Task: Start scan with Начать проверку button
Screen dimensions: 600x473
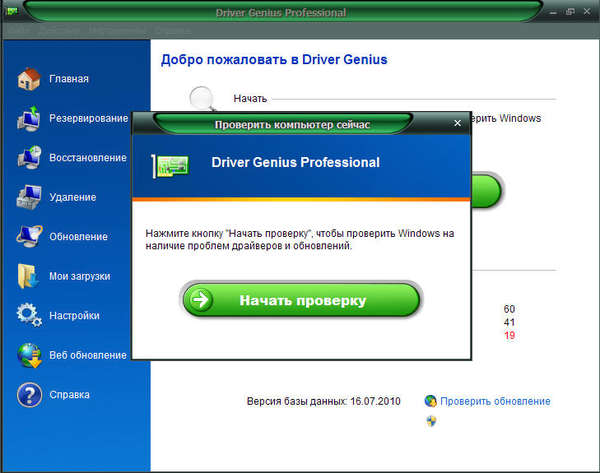Action: (x=300, y=300)
